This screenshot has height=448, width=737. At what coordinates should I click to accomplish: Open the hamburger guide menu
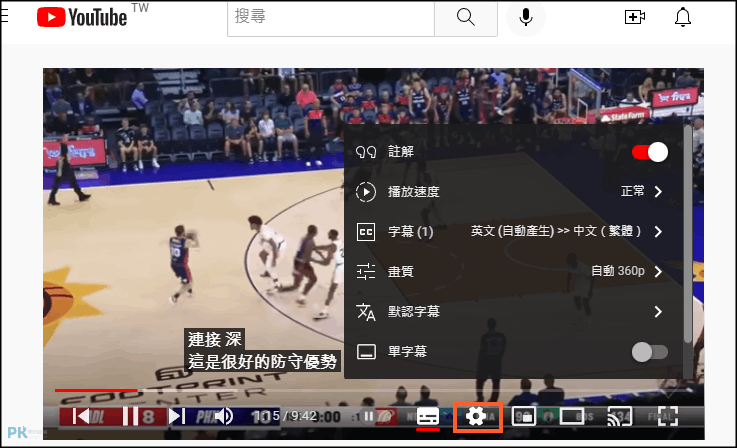click(x=4, y=15)
